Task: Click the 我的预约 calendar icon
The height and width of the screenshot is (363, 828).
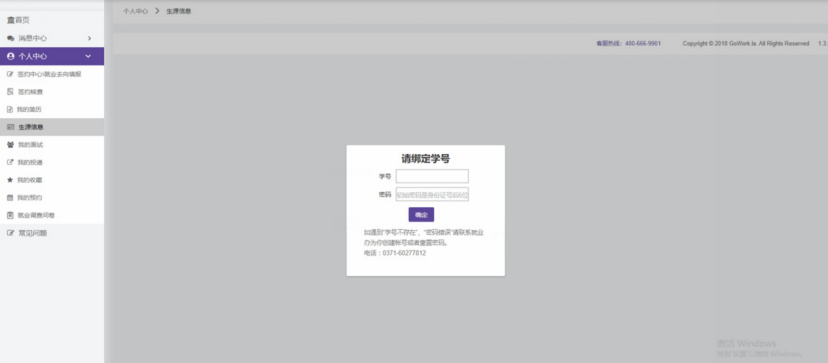Action: [x=10, y=198]
